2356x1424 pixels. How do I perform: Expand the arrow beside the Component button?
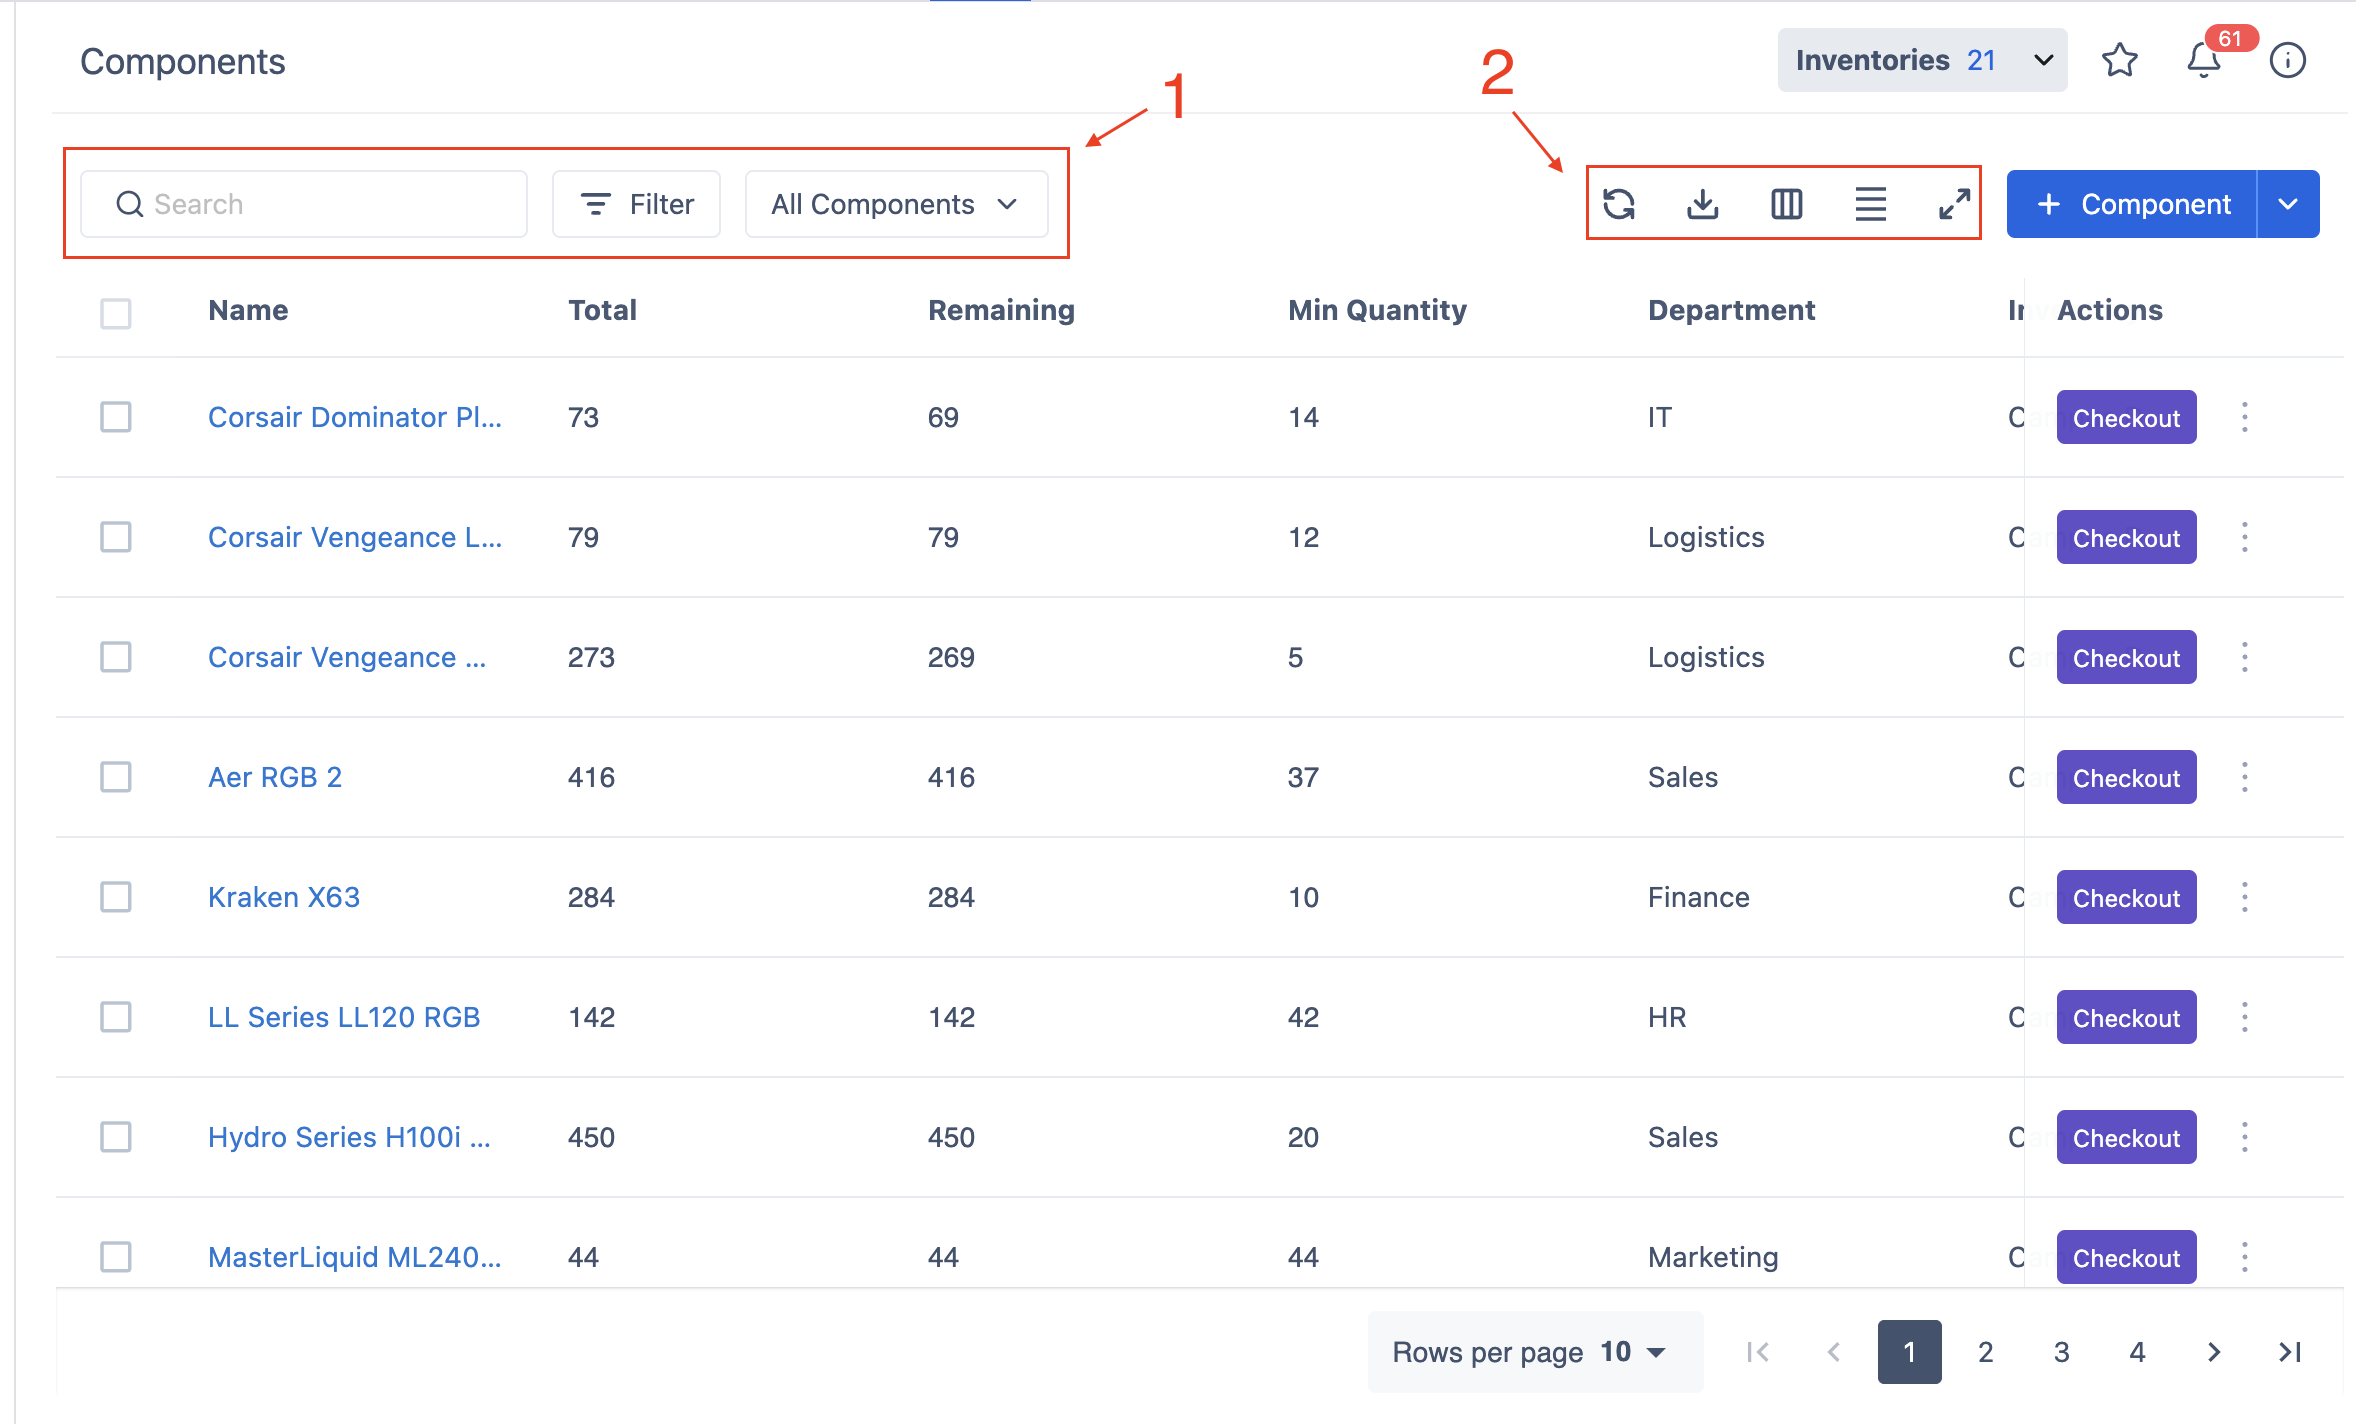pos(2288,204)
